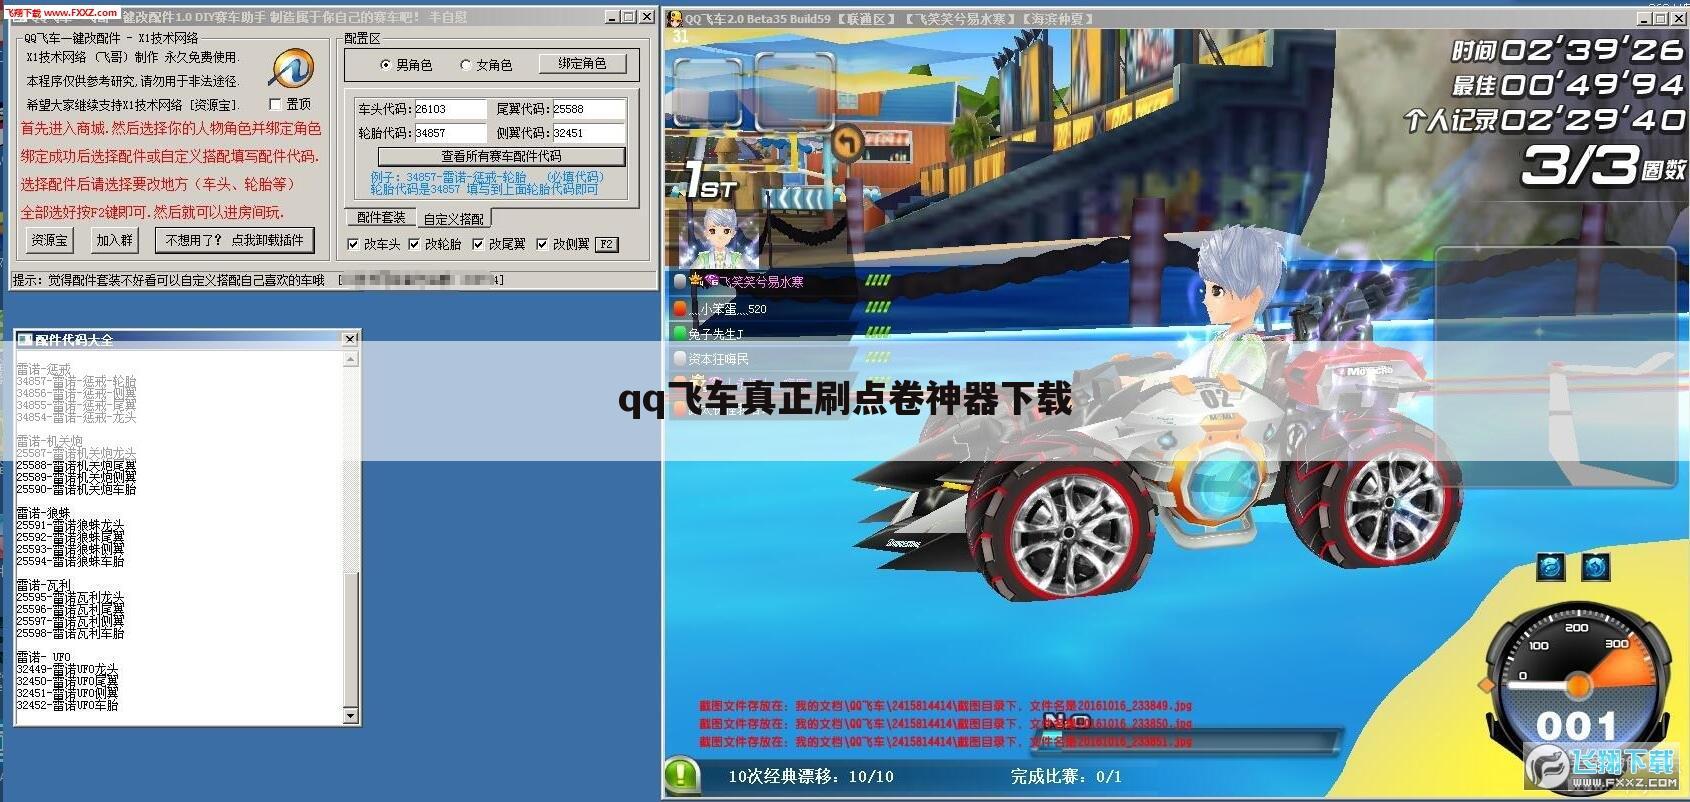
Task: Click the 完成比赛: 0/1 task text
Action: pyautogui.click(x=1066, y=776)
